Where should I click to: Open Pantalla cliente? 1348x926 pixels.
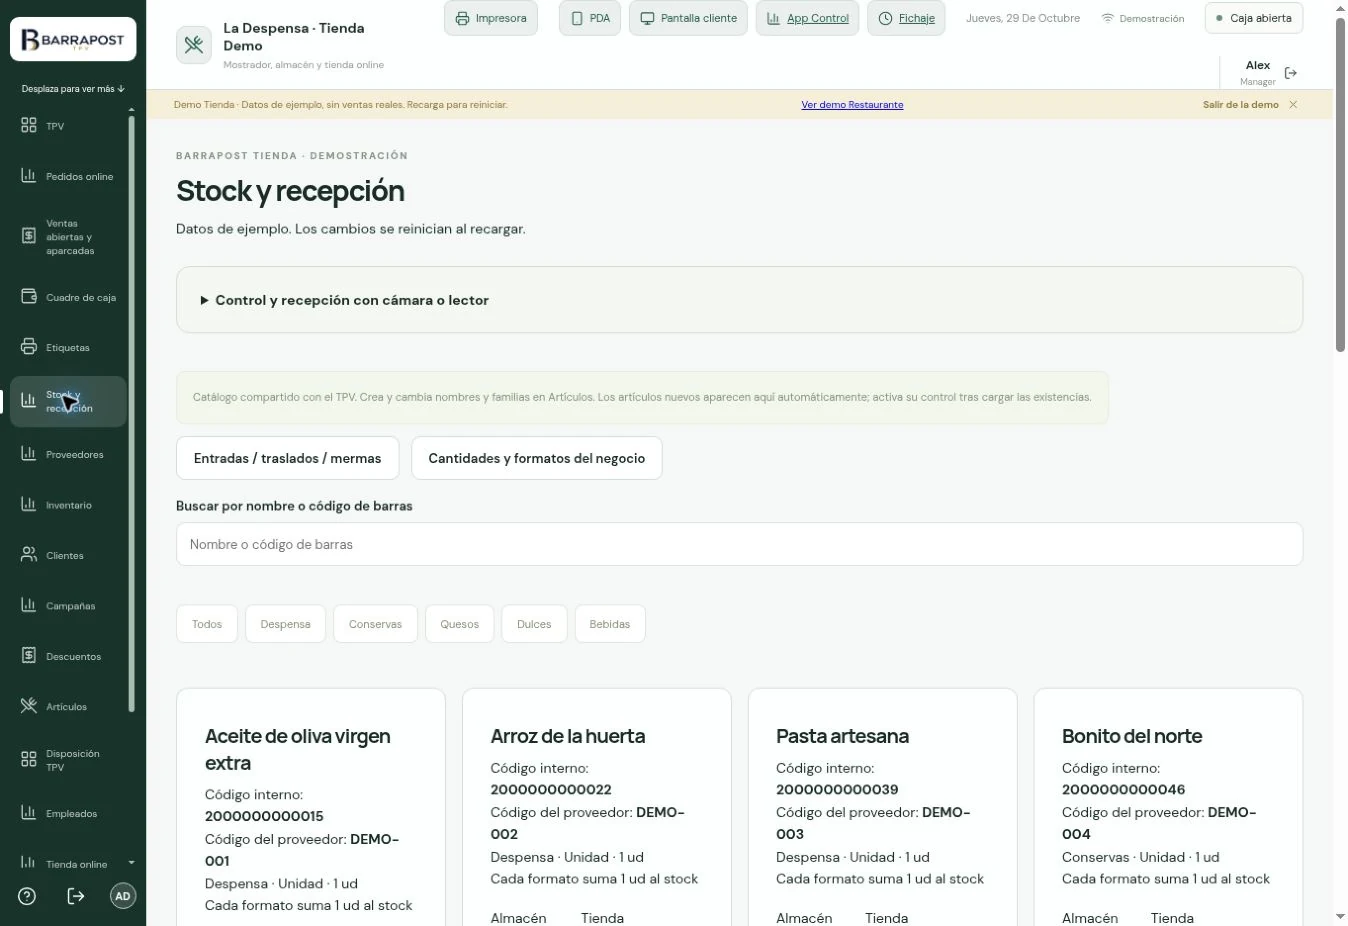pyautogui.click(x=688, y=18)
